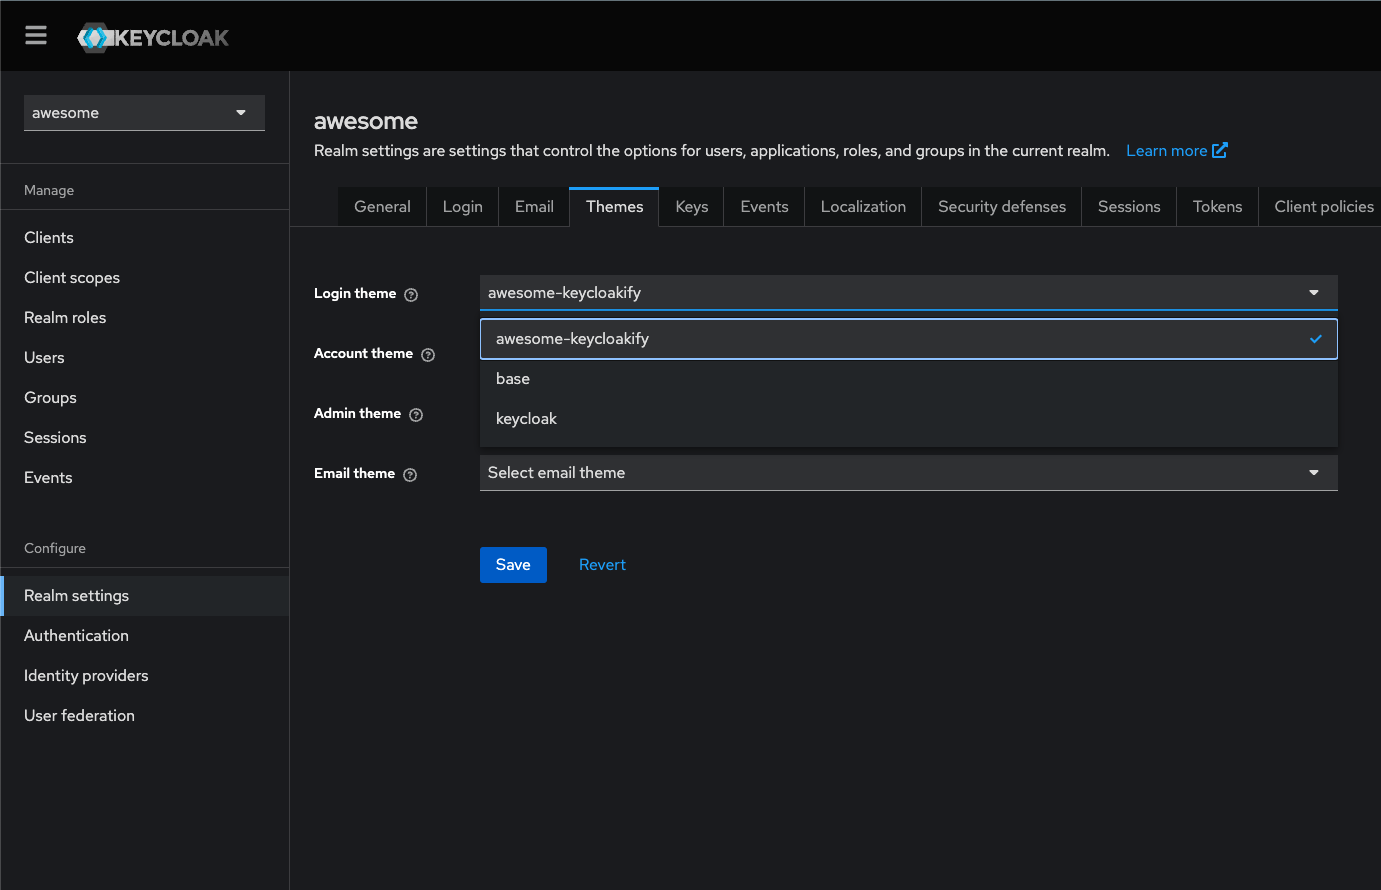Image resolution: width=1381 pixels, height=890 pixels.
Task: Save the theme settings
Action: [x=513, y=565]
